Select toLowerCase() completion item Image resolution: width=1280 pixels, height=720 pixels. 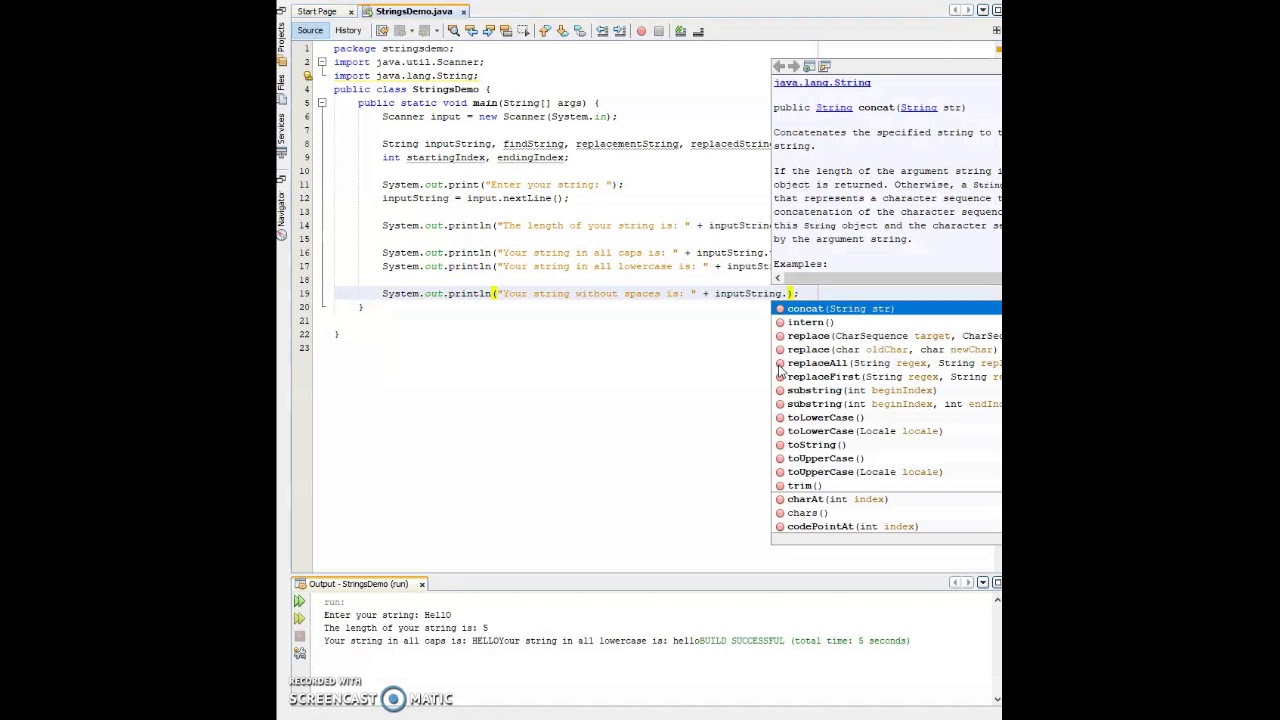click(886, 418)
